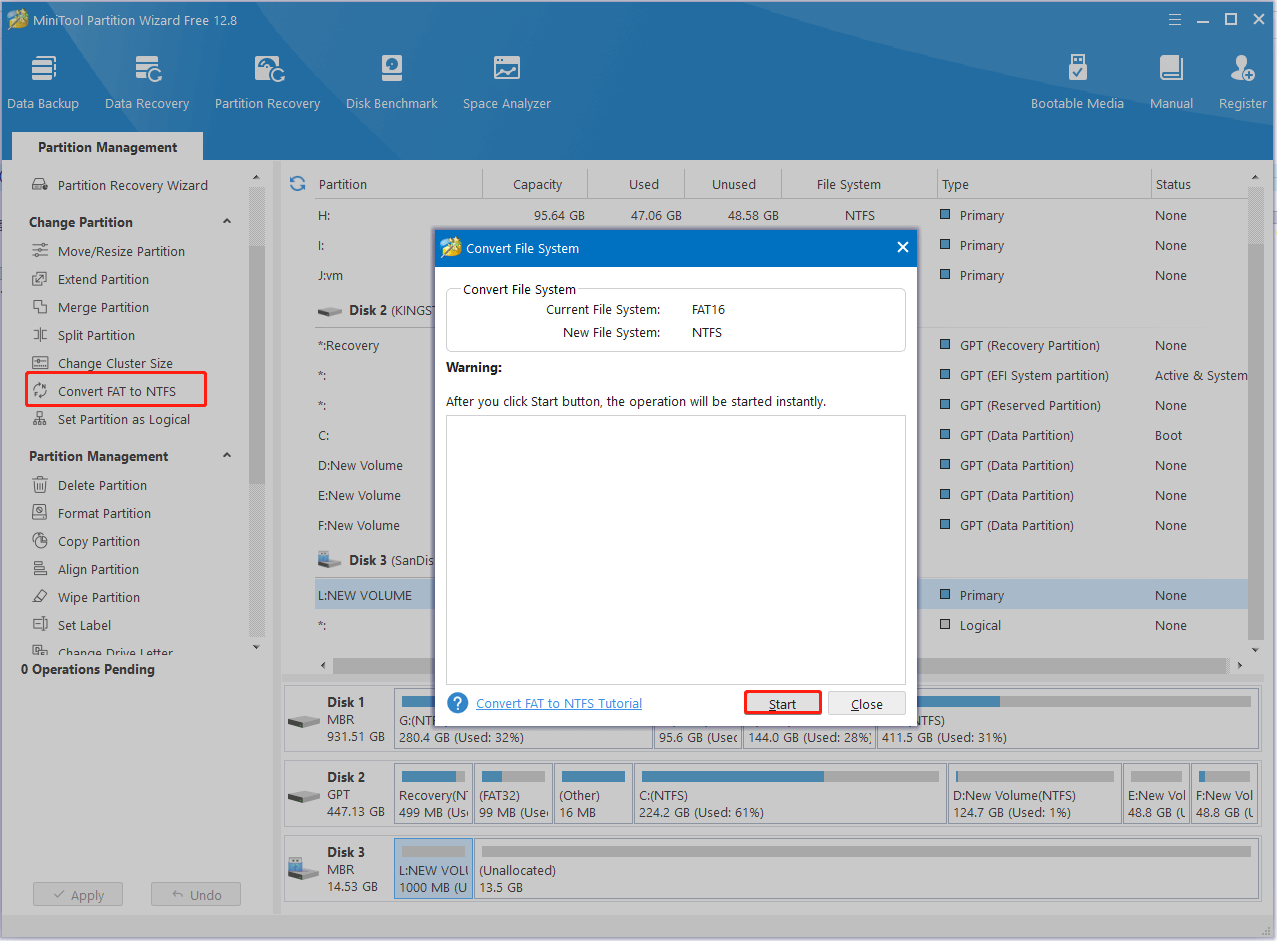
Task: Select the L:NEW VOLUME disk map block
Action: 433,868
